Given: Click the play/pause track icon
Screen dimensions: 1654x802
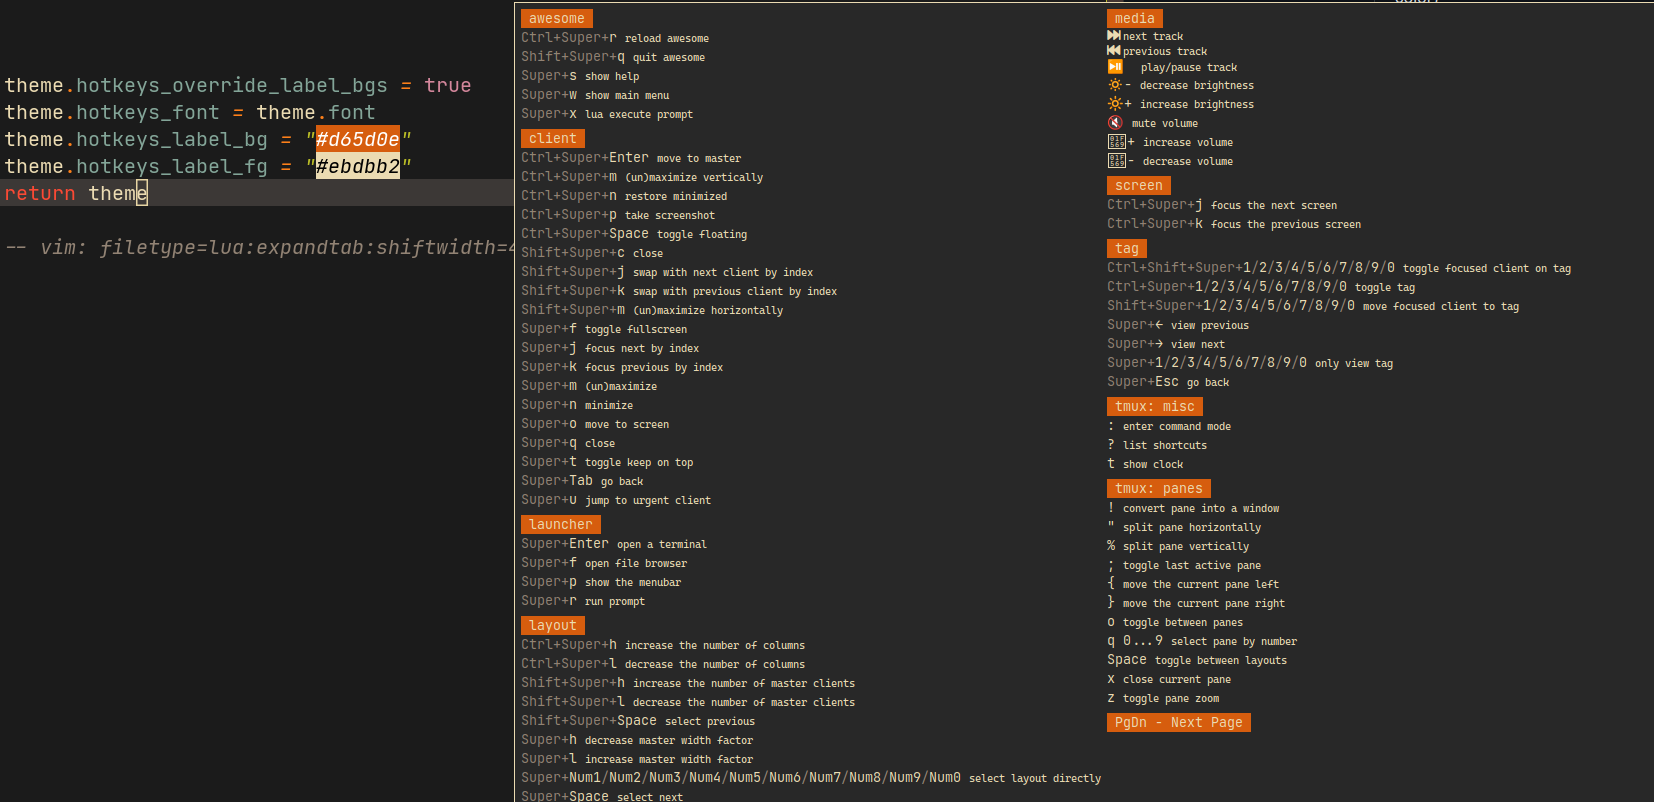Looking at the screenshot, I should pos(1115,67).
